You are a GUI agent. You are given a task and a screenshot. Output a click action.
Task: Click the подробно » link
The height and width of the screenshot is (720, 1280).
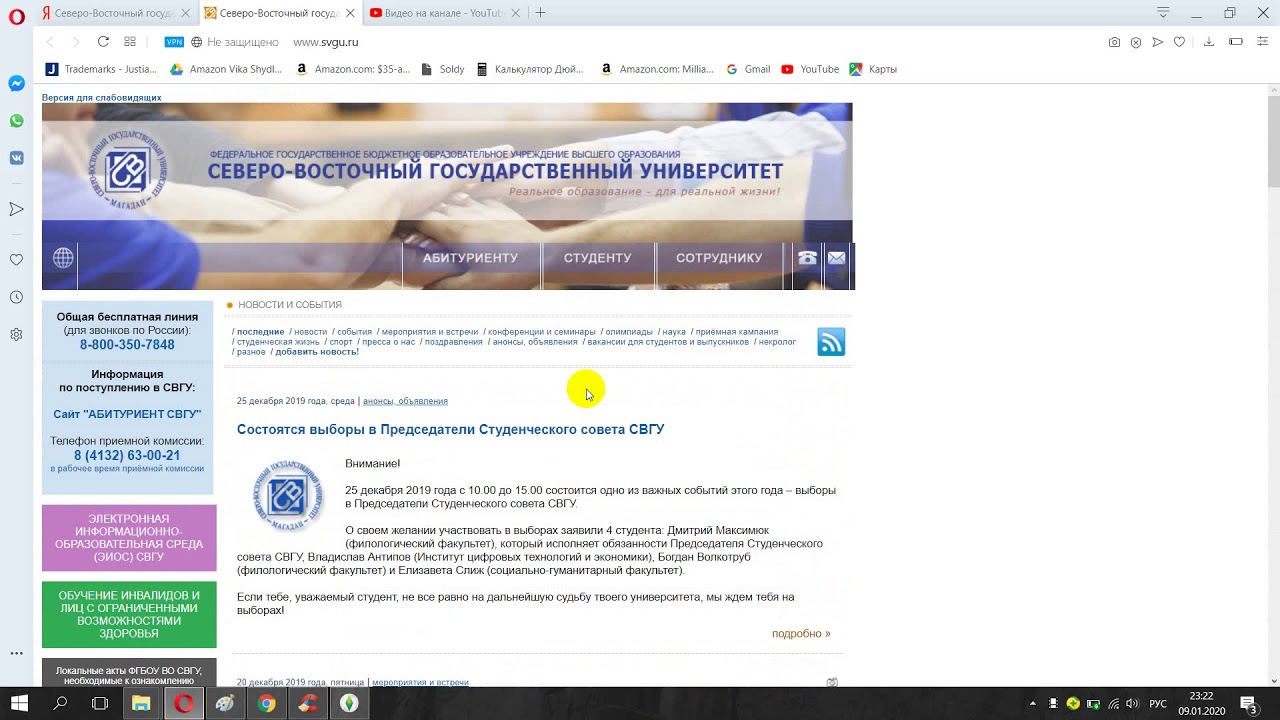(801, 634)
